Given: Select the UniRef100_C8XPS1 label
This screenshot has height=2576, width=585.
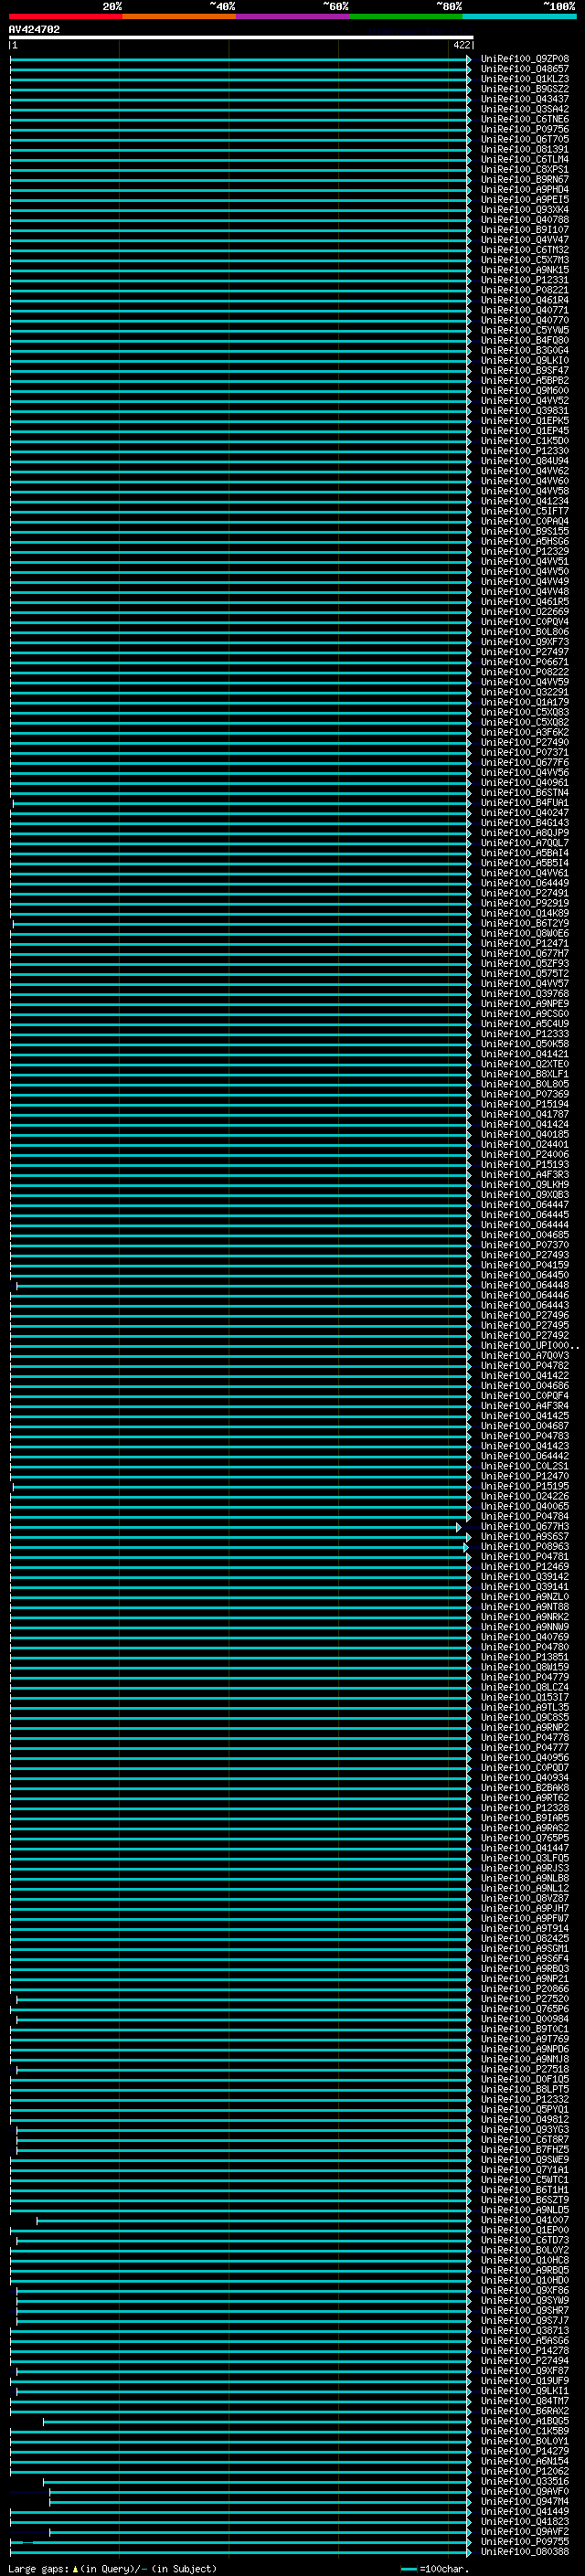Looking at the screenshot, I should [x=524, y=169].
